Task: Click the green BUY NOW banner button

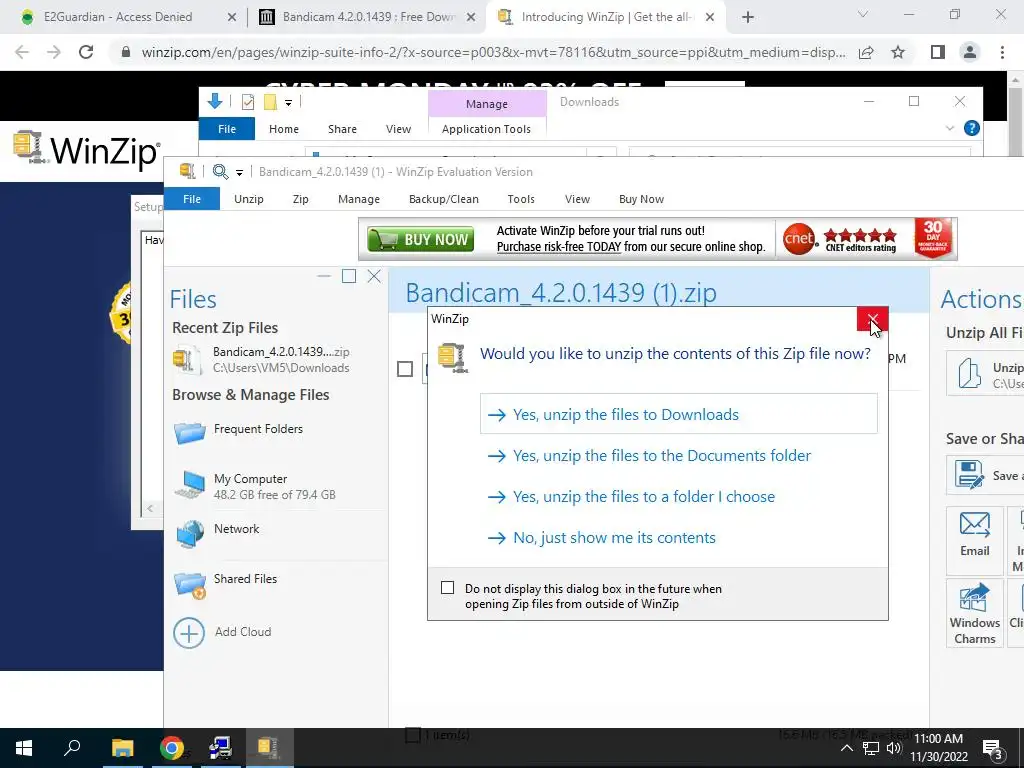Action: (x=421, y=240)
